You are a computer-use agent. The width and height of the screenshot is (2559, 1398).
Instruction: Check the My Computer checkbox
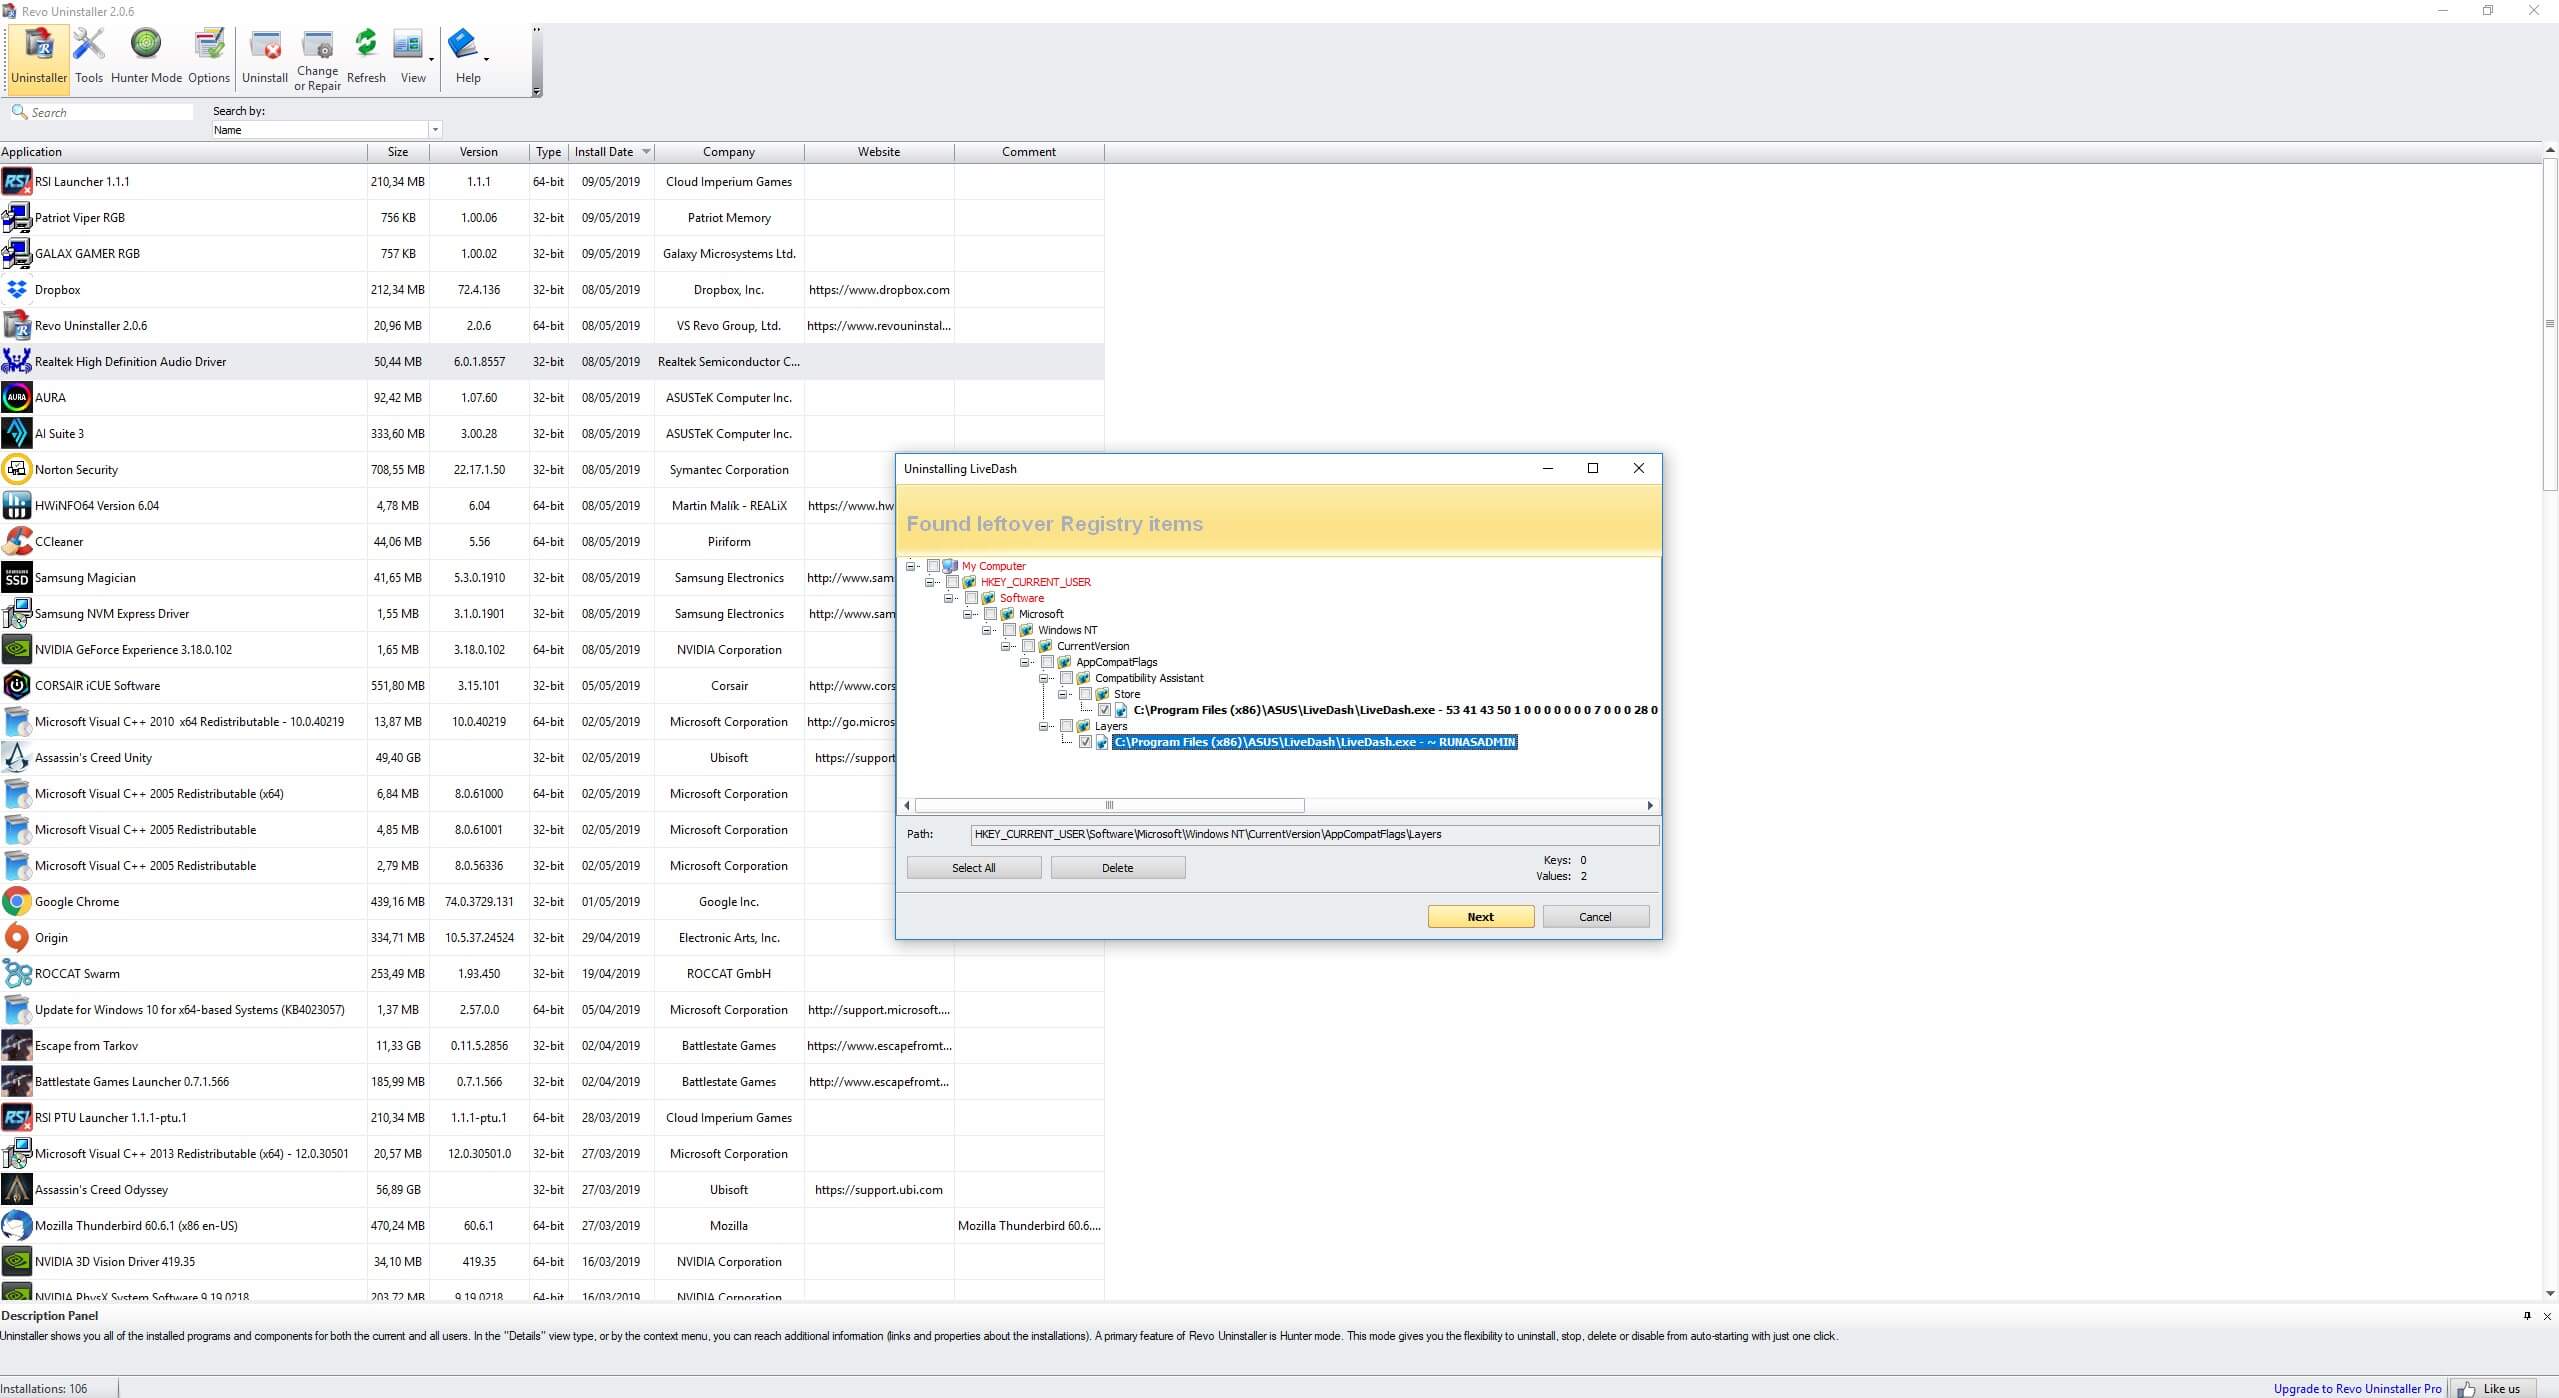coord(933,566)
